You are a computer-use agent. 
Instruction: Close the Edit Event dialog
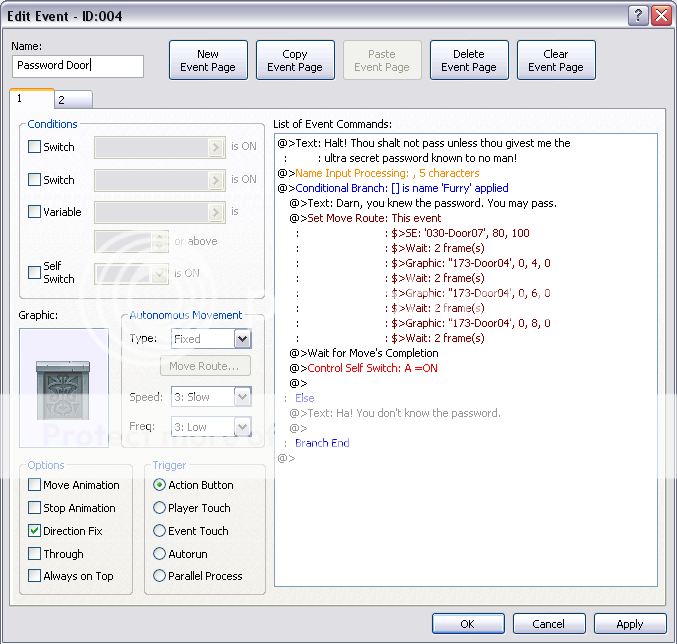click(x=660, y=15)
